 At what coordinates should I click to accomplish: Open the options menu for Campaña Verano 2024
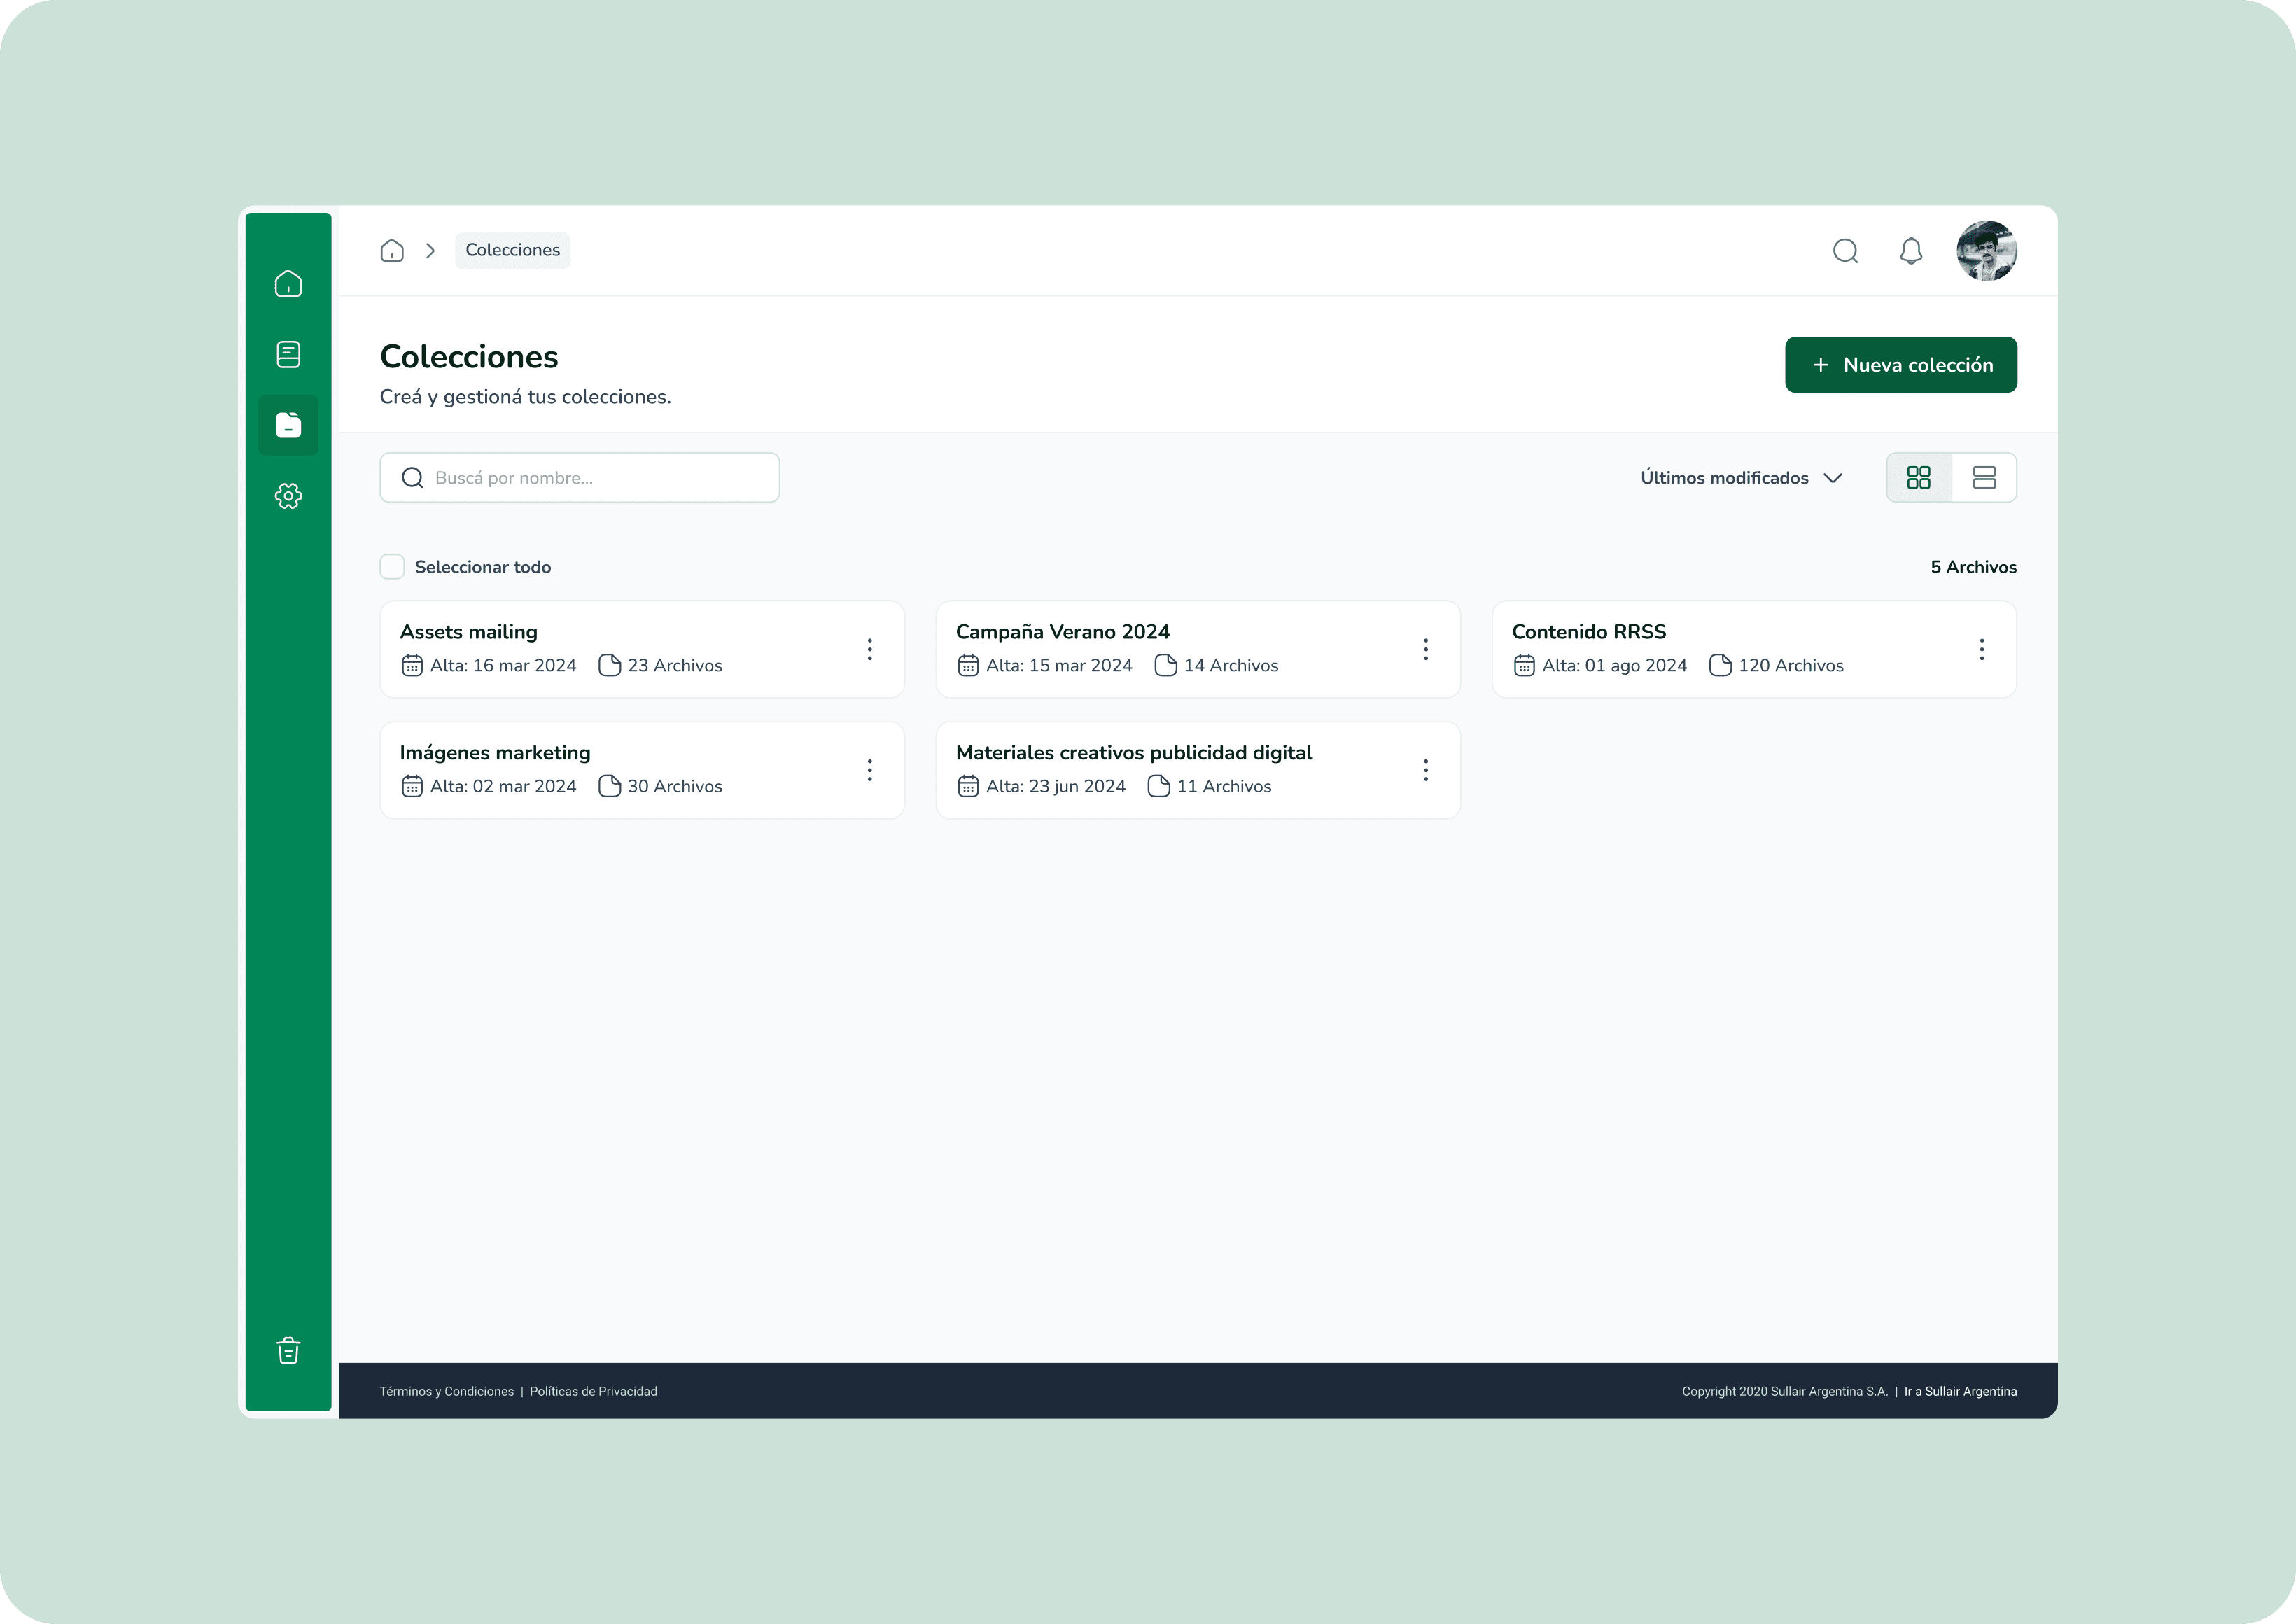coord(1426,649)
